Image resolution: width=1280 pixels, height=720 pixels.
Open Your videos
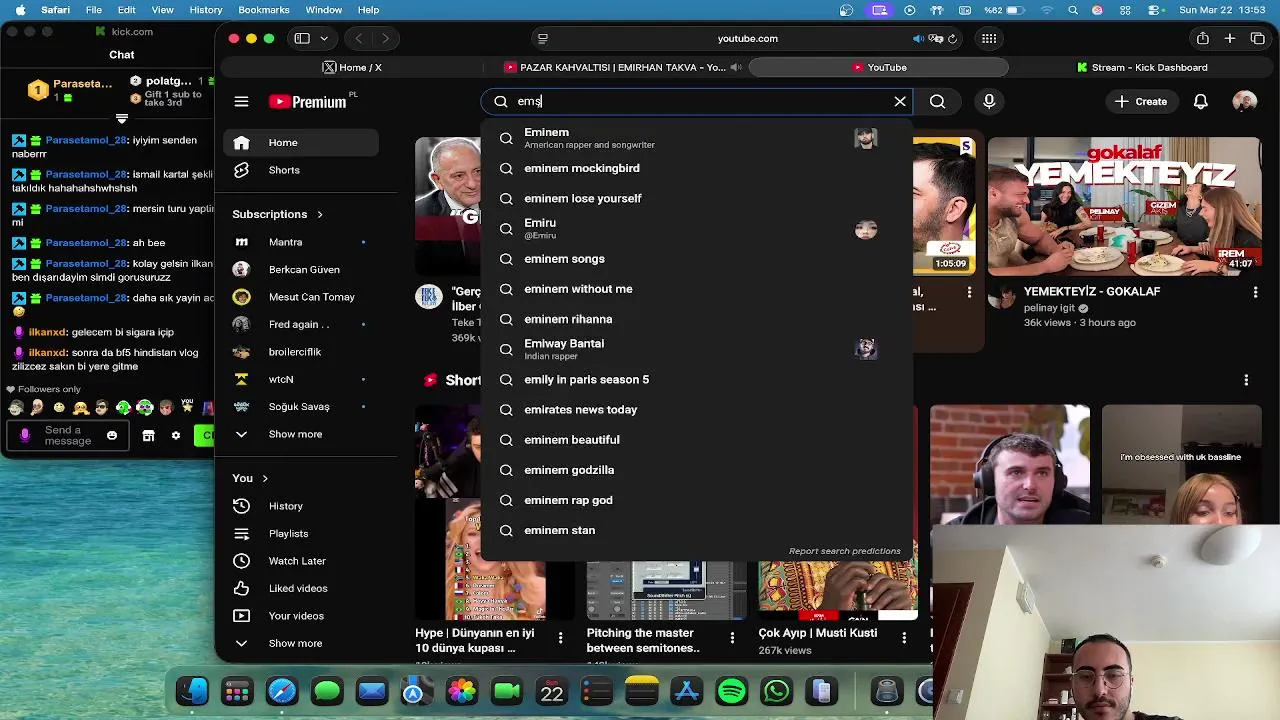tap(301, 616)
